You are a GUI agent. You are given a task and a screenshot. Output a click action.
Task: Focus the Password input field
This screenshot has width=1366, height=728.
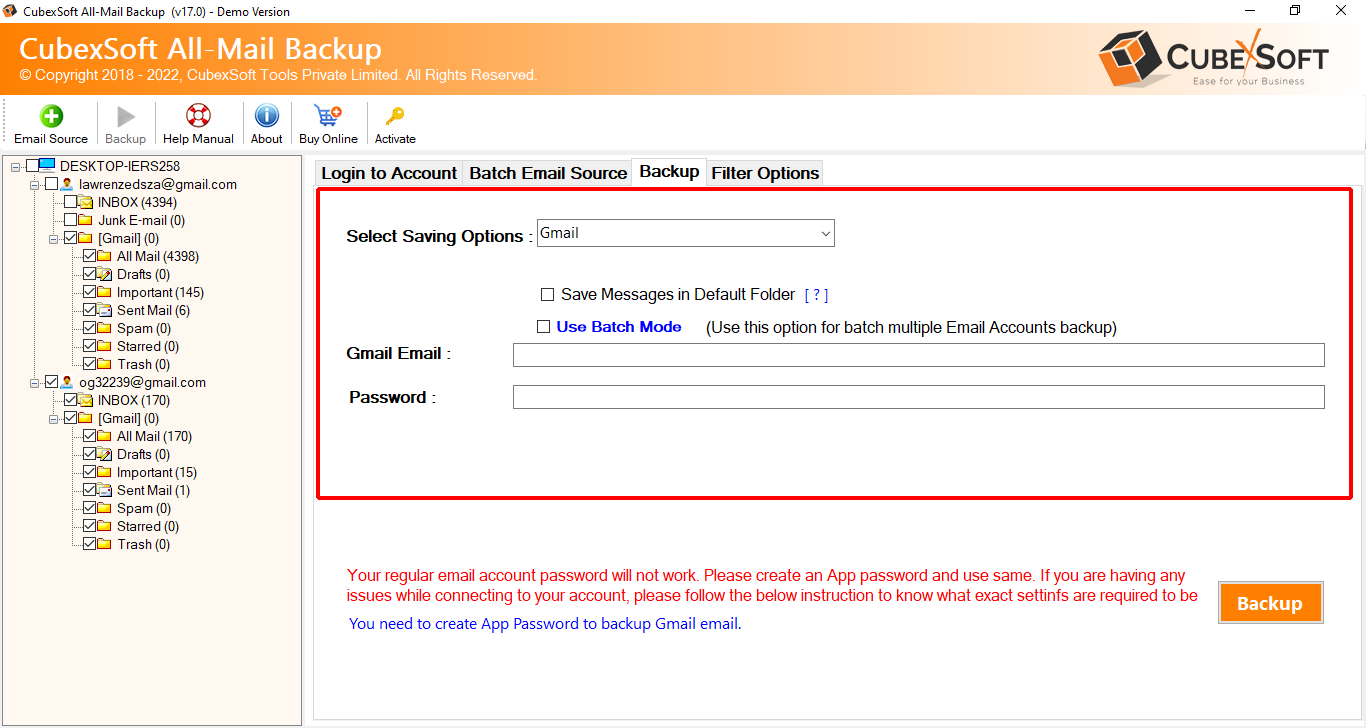[918, 397]
